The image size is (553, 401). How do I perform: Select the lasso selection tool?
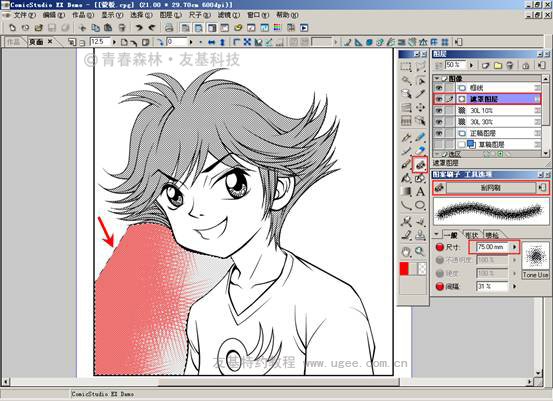[x=420, y=66]
